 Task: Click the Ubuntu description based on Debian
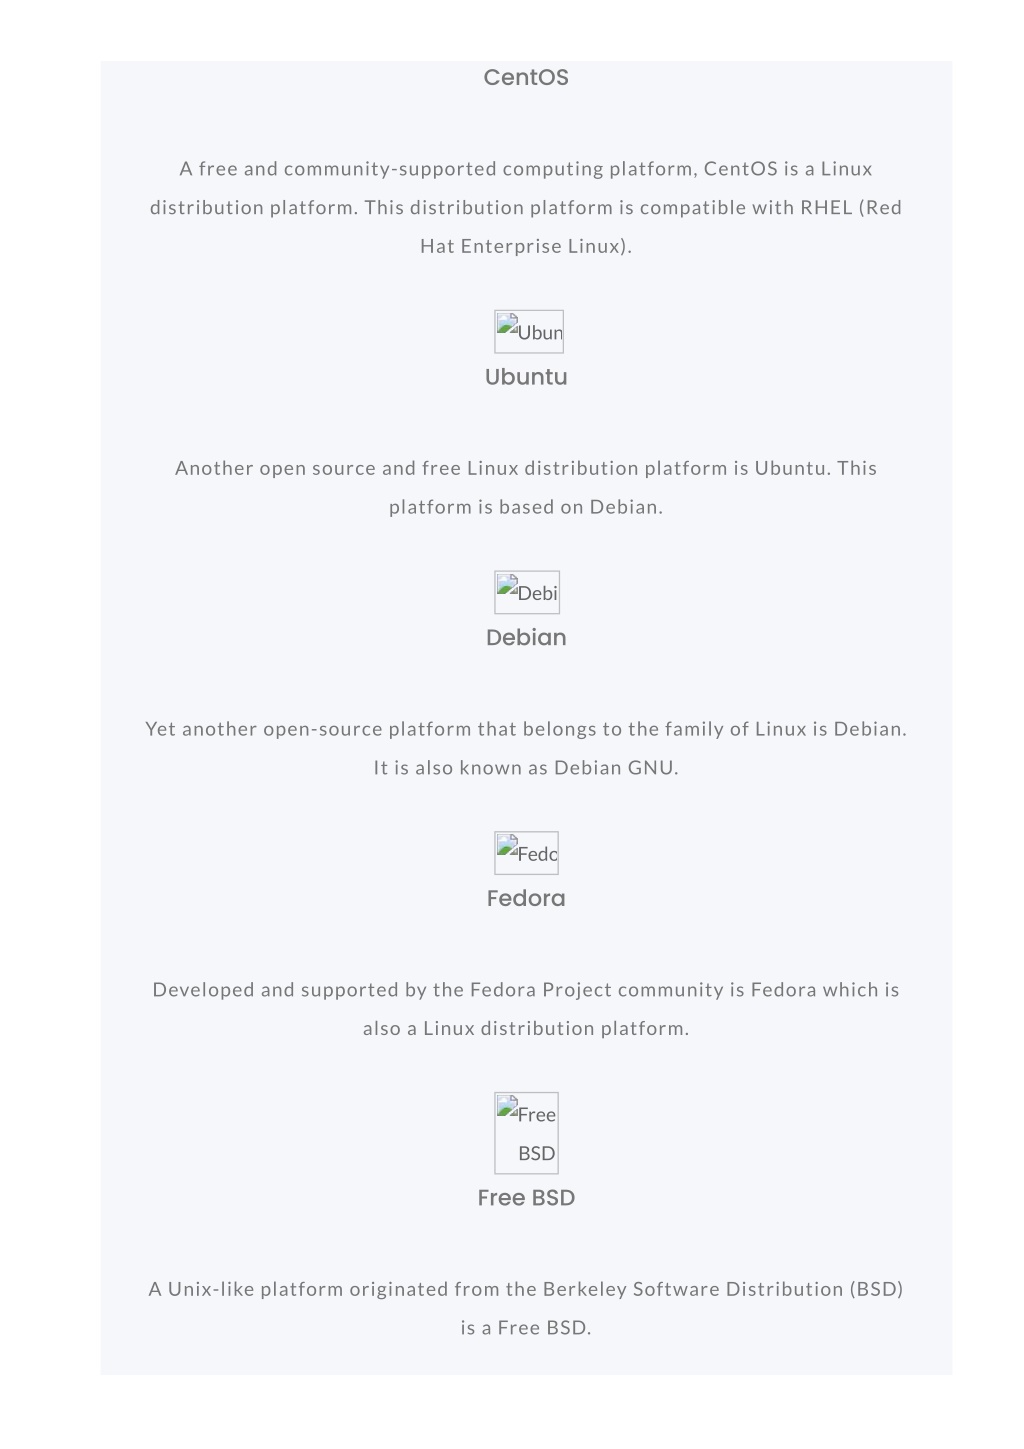[526, 487]
